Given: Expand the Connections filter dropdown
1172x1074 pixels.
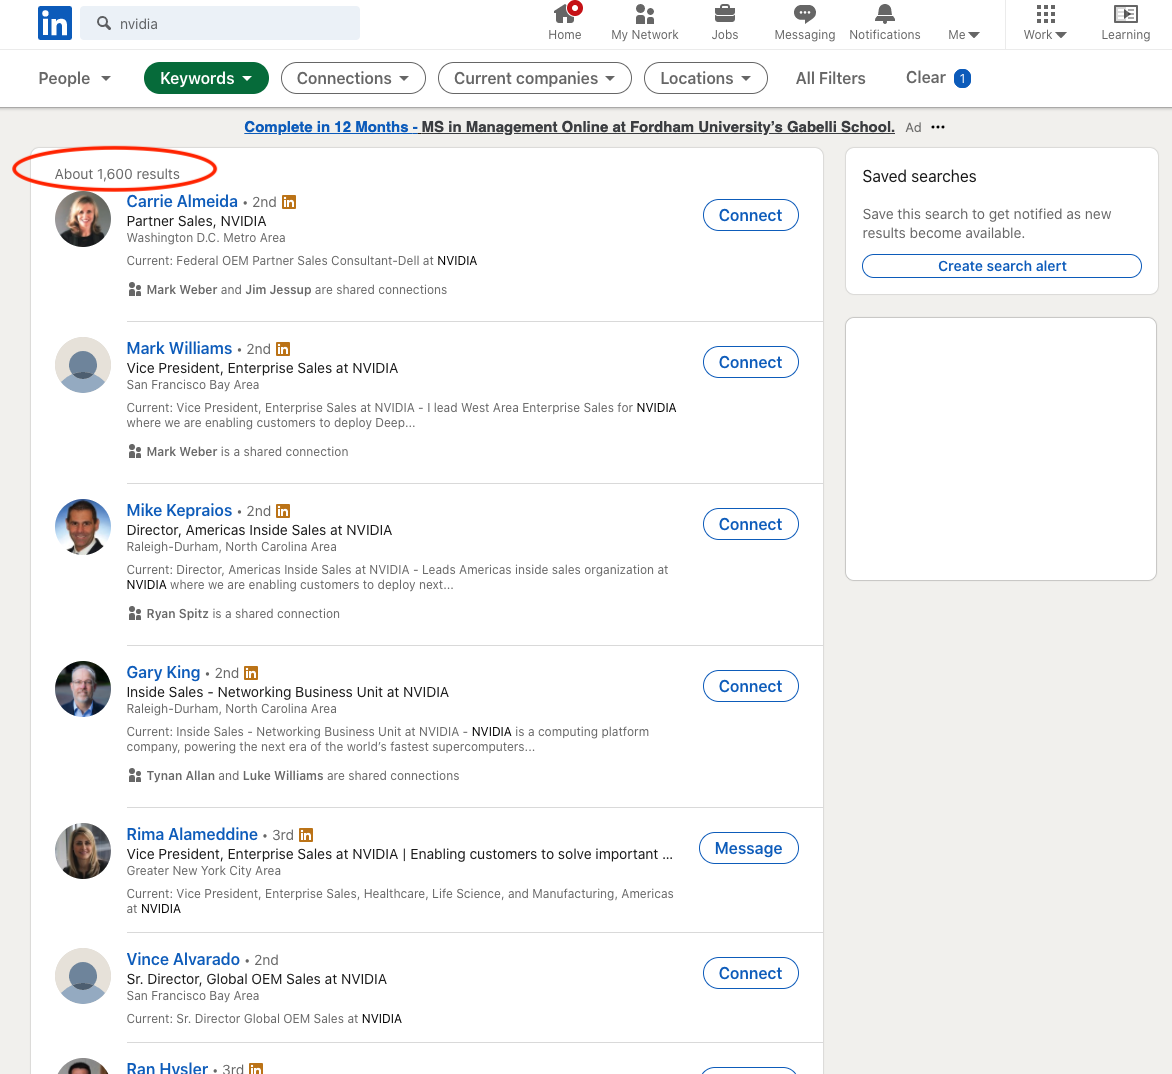Looking at the screenshot, I should point(353,78).
